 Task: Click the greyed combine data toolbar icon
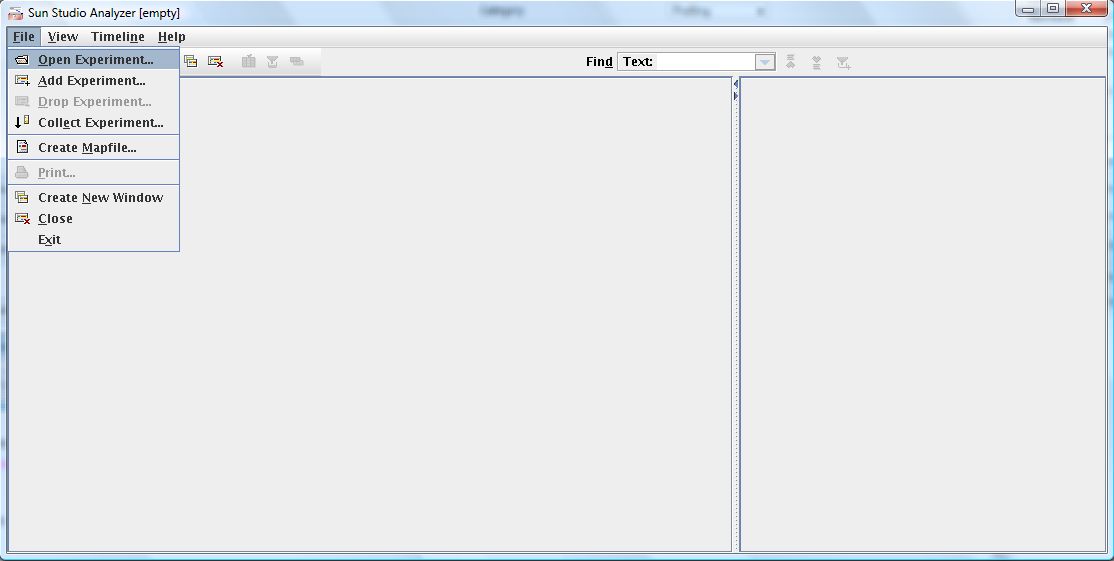tap(249, 62)
